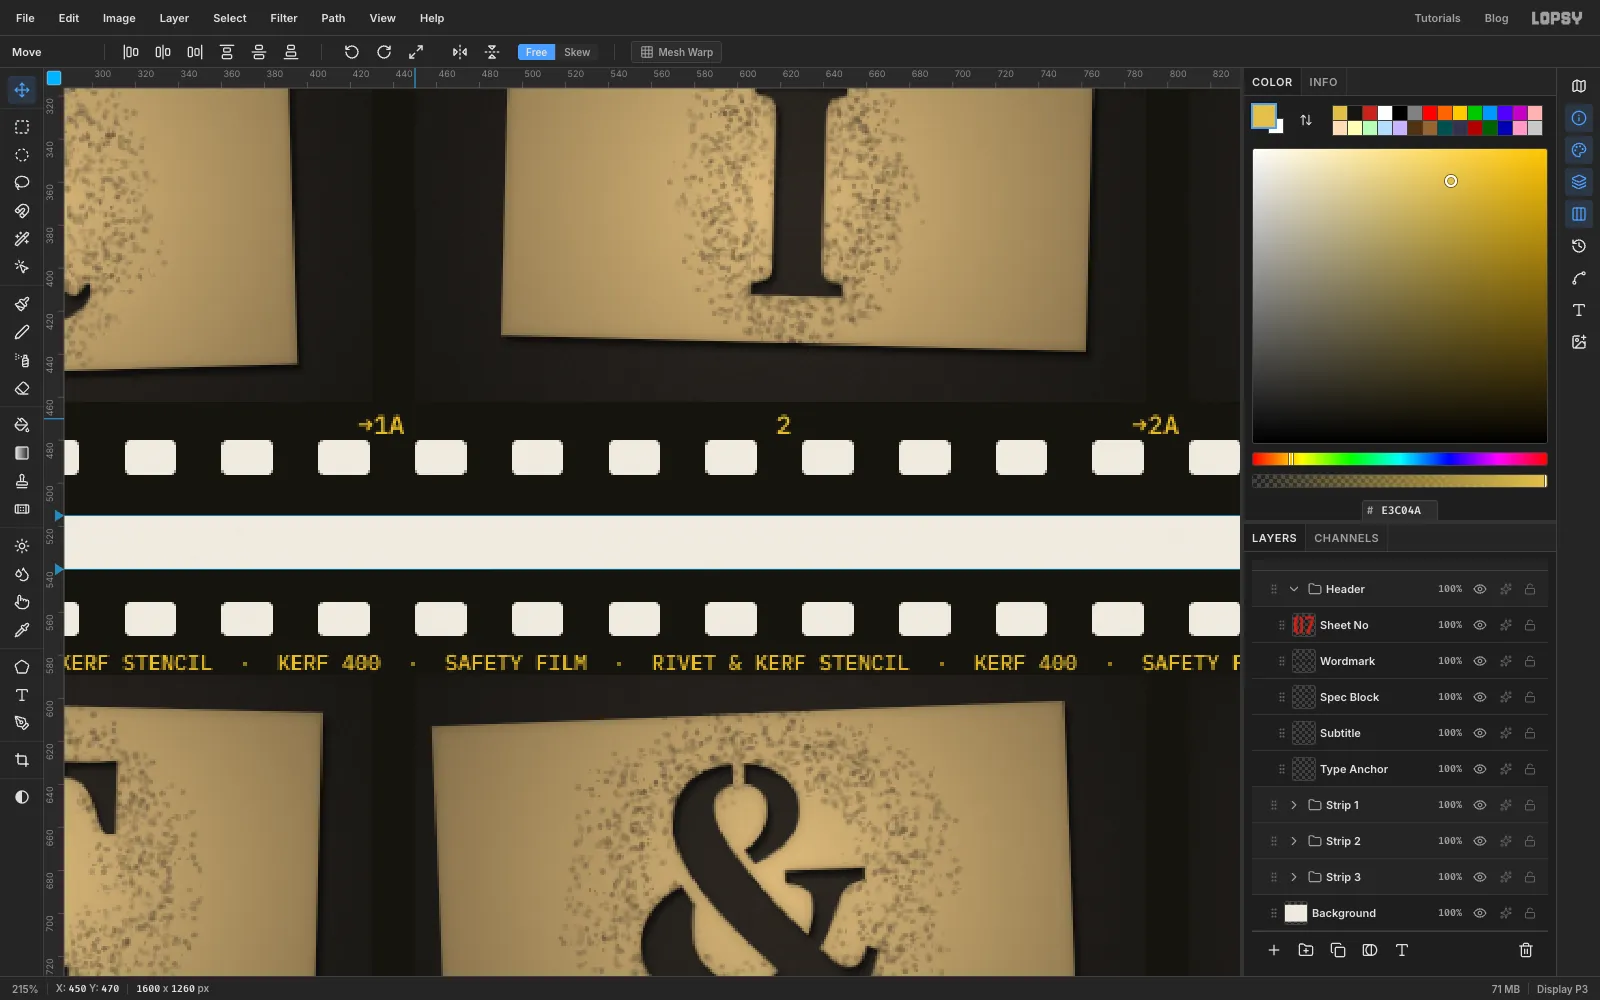Select the Eraser tool
This screenshot has height=1000, width=1600.
(22, 388)
